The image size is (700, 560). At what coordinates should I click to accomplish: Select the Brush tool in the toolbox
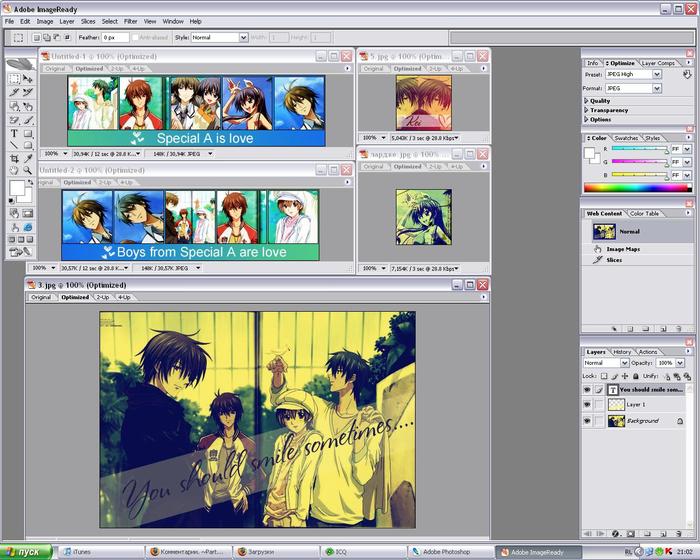(28, 120)
